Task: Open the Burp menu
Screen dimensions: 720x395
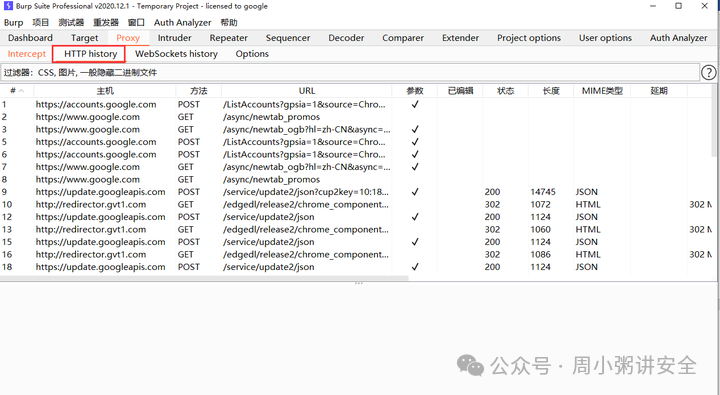Action: tap(13, 23)
